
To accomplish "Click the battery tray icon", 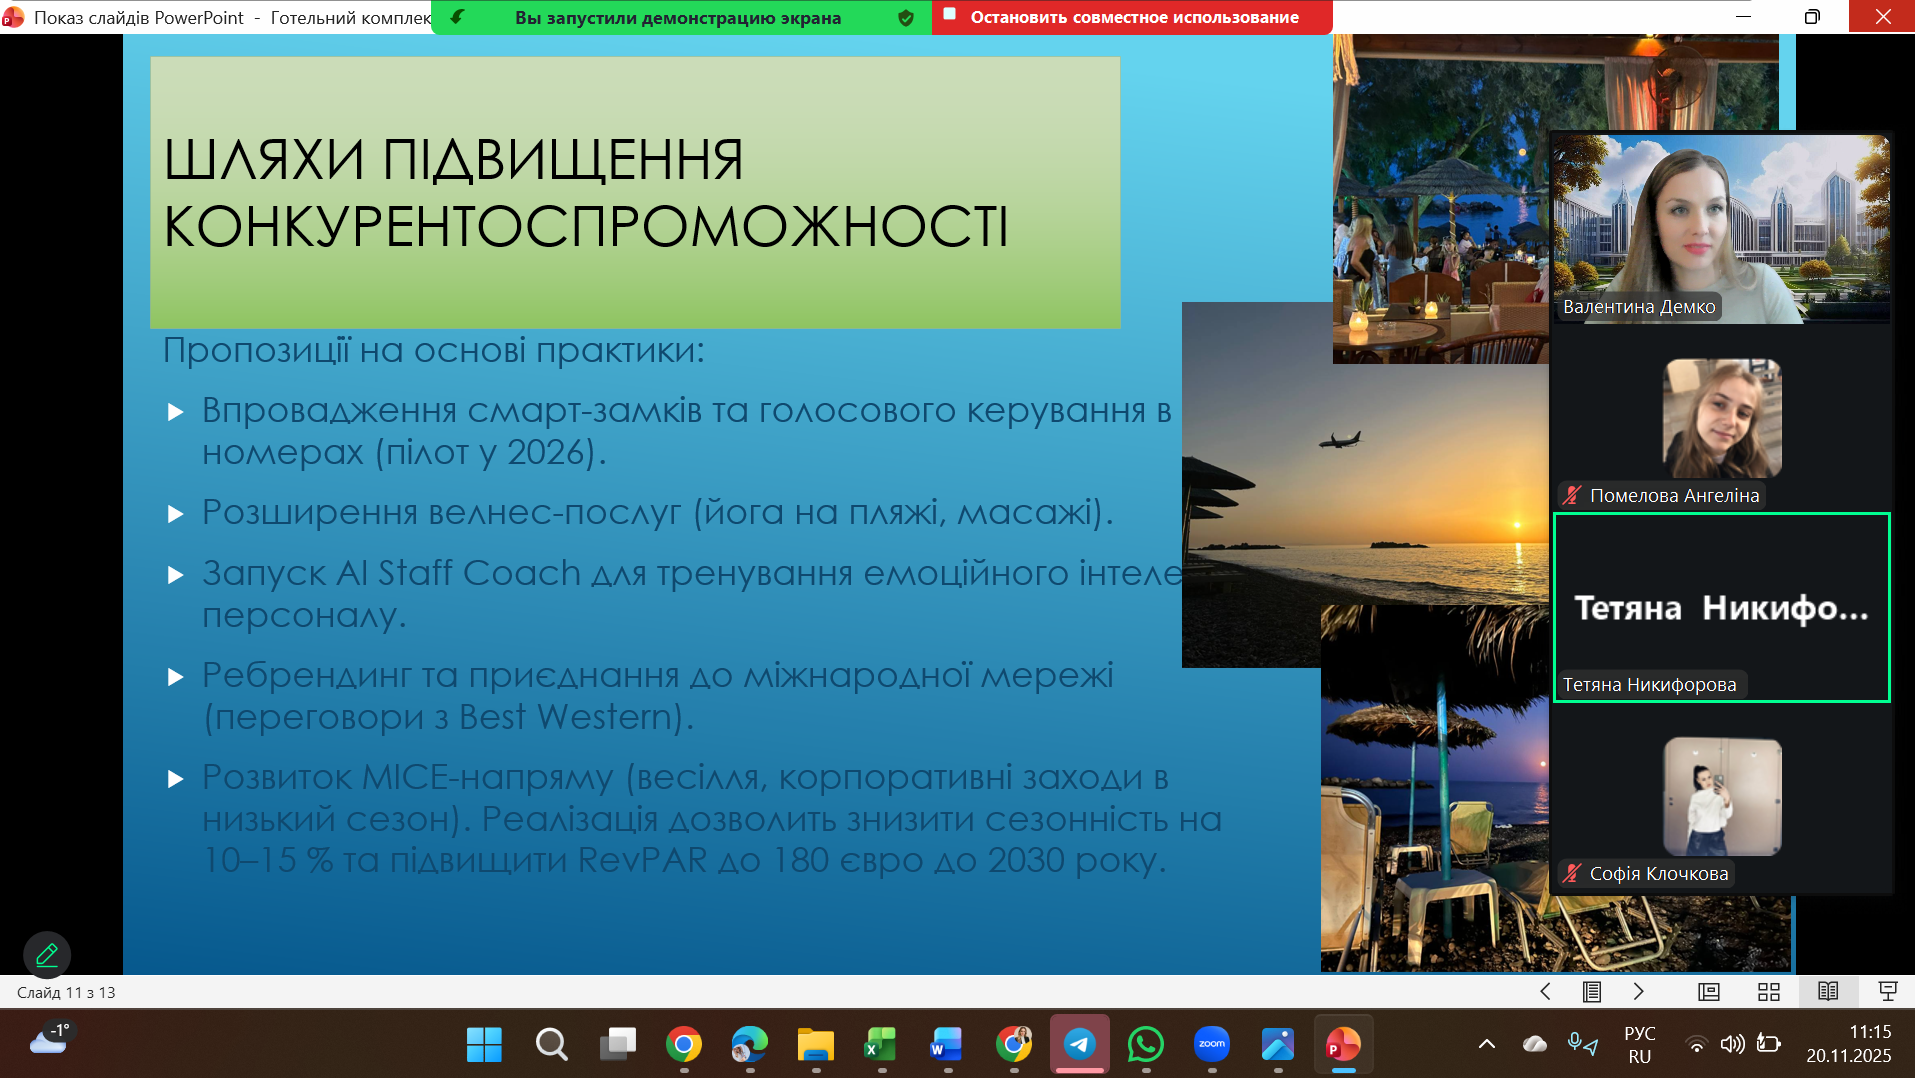I will click(1768, 1045).
